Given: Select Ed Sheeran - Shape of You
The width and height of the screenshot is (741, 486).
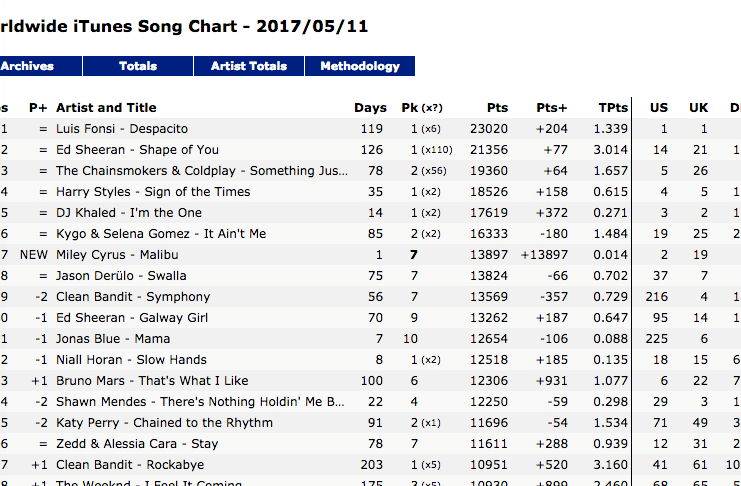Looking at the screenshot, I should [137, 150].
